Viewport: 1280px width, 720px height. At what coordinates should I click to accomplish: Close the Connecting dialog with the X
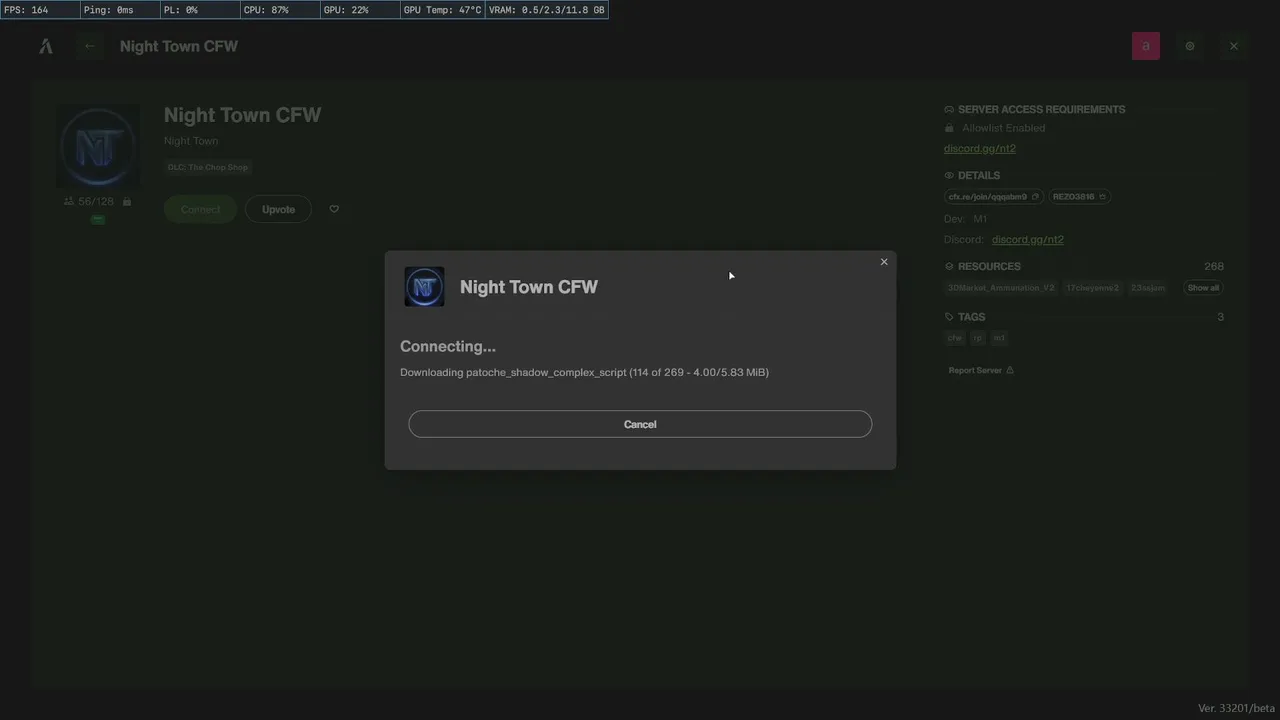(884, 262)
